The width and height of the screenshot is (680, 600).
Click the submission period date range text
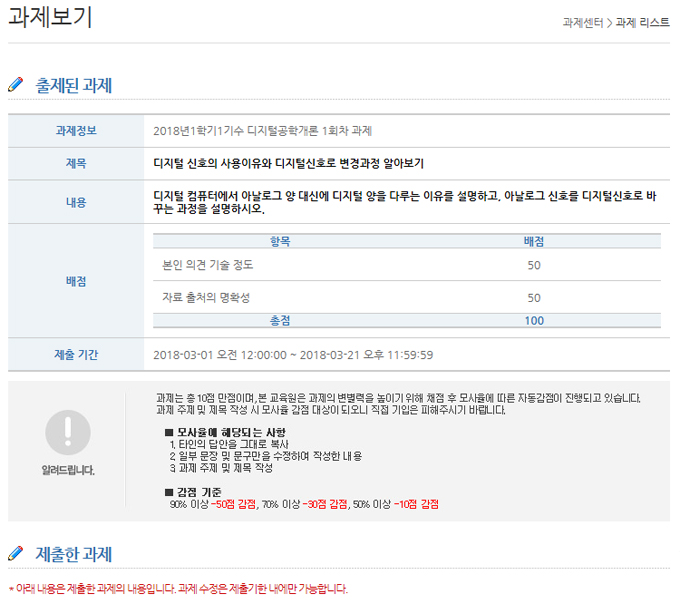293,354
